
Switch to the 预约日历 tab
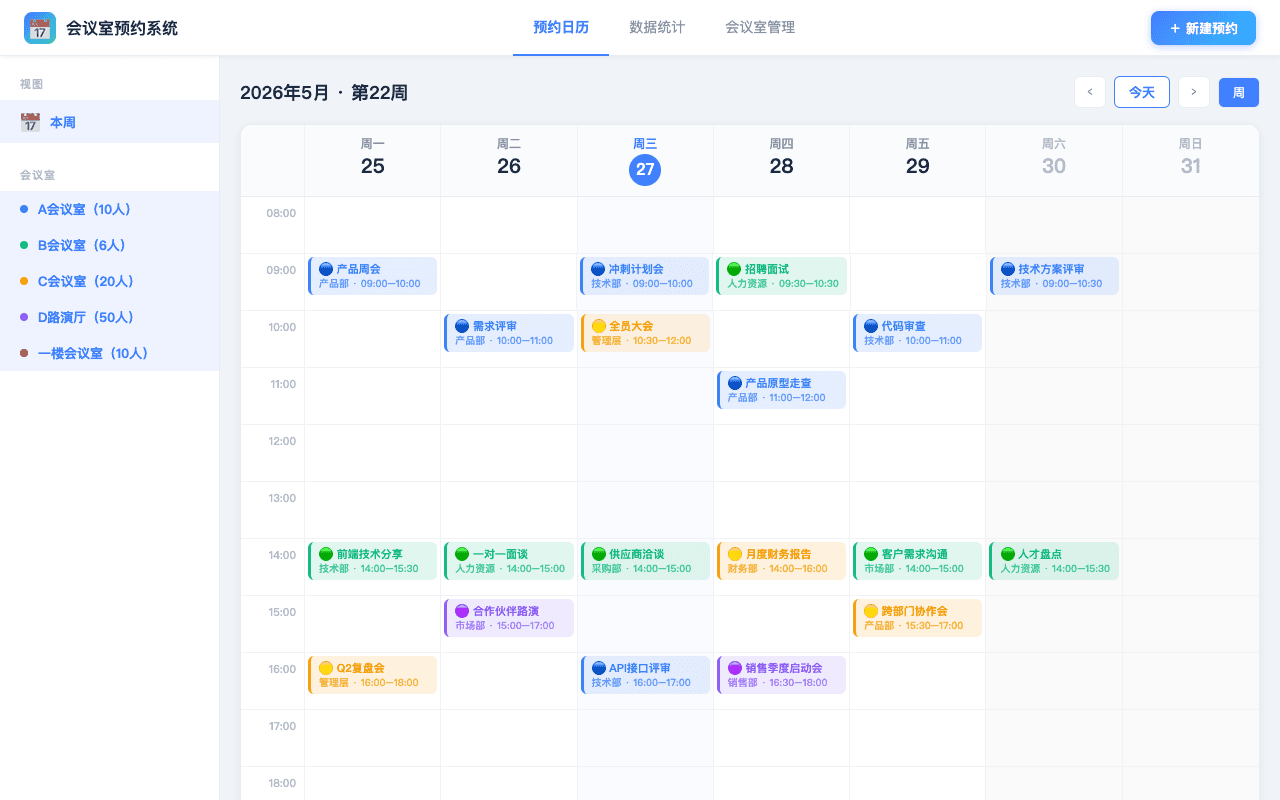point(561,28)
